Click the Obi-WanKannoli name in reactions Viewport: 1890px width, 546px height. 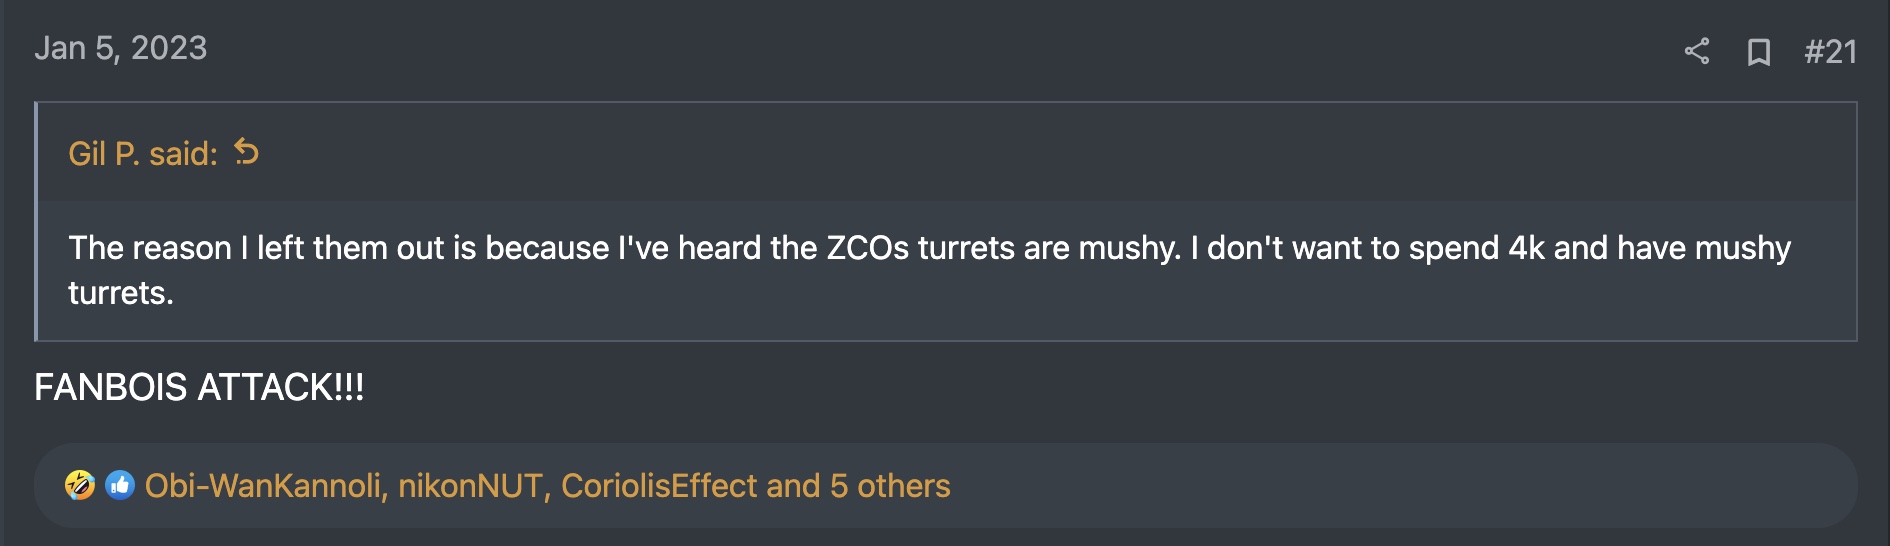tap(263, 485)
